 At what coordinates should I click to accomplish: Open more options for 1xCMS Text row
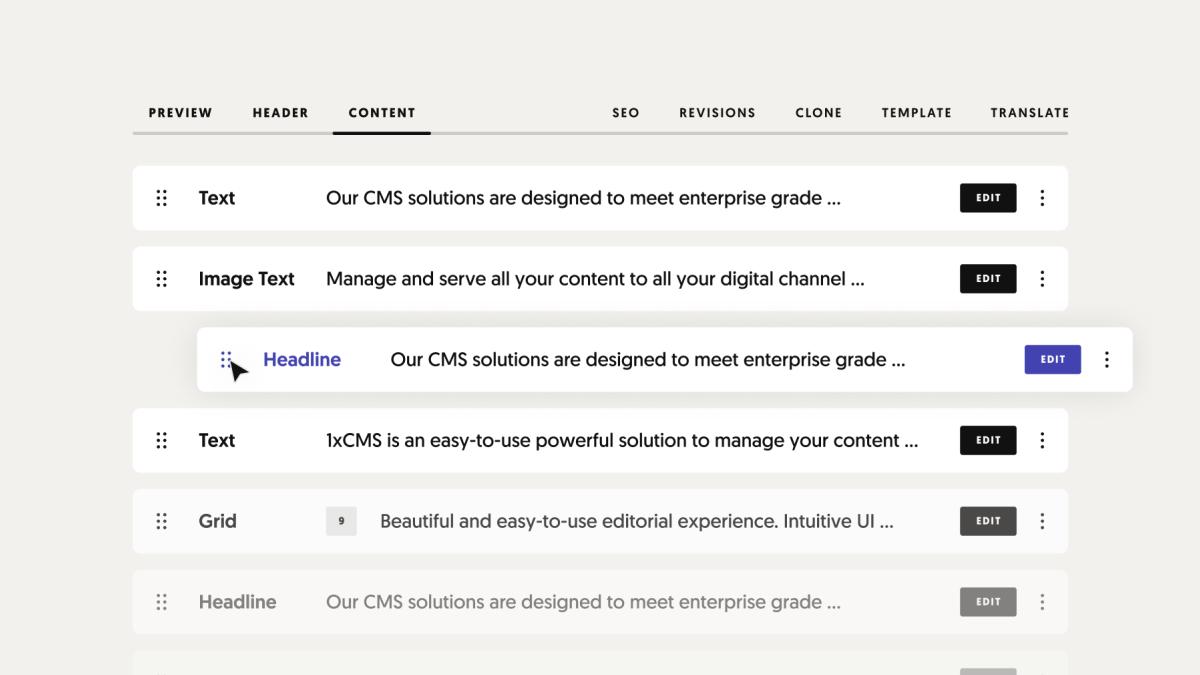click(1042, 440)
